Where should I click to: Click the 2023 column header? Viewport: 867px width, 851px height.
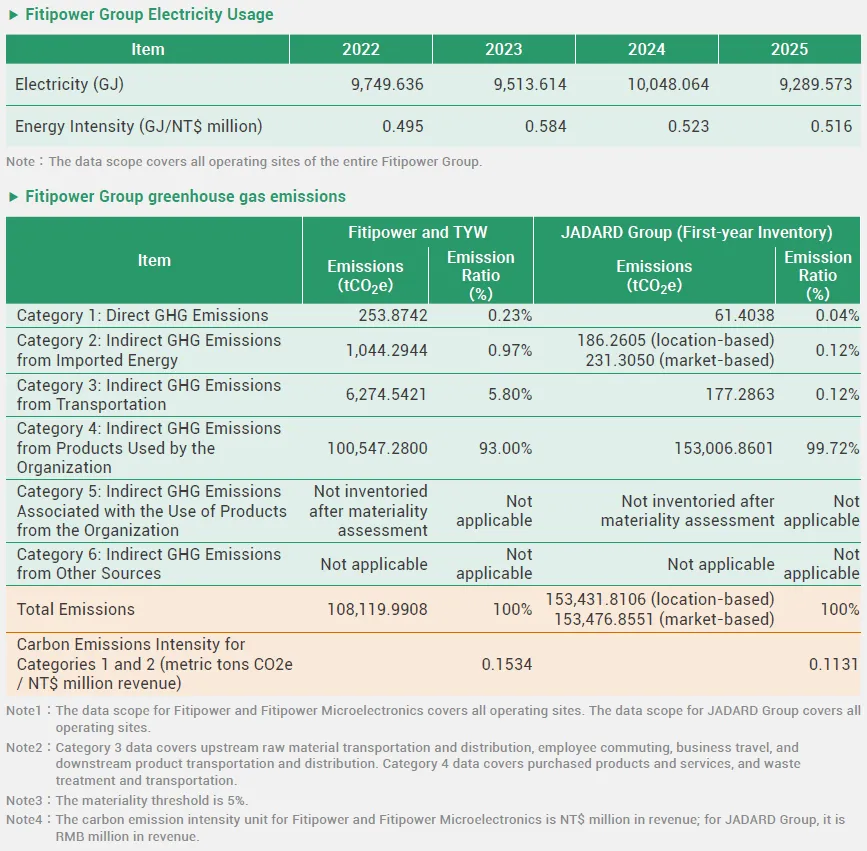pyautogui.click(x=504, y=49)
